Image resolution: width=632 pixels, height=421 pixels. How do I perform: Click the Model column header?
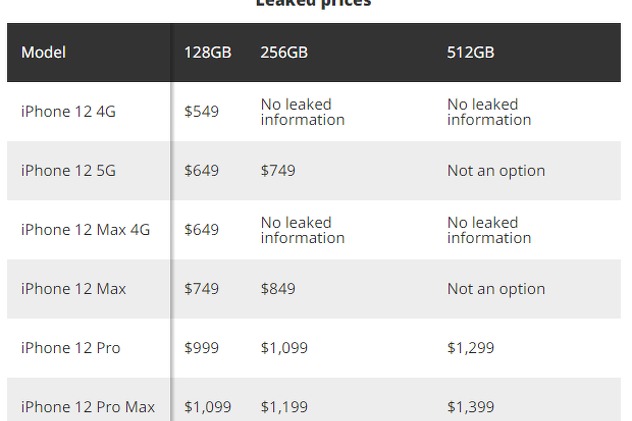point(44,52)
